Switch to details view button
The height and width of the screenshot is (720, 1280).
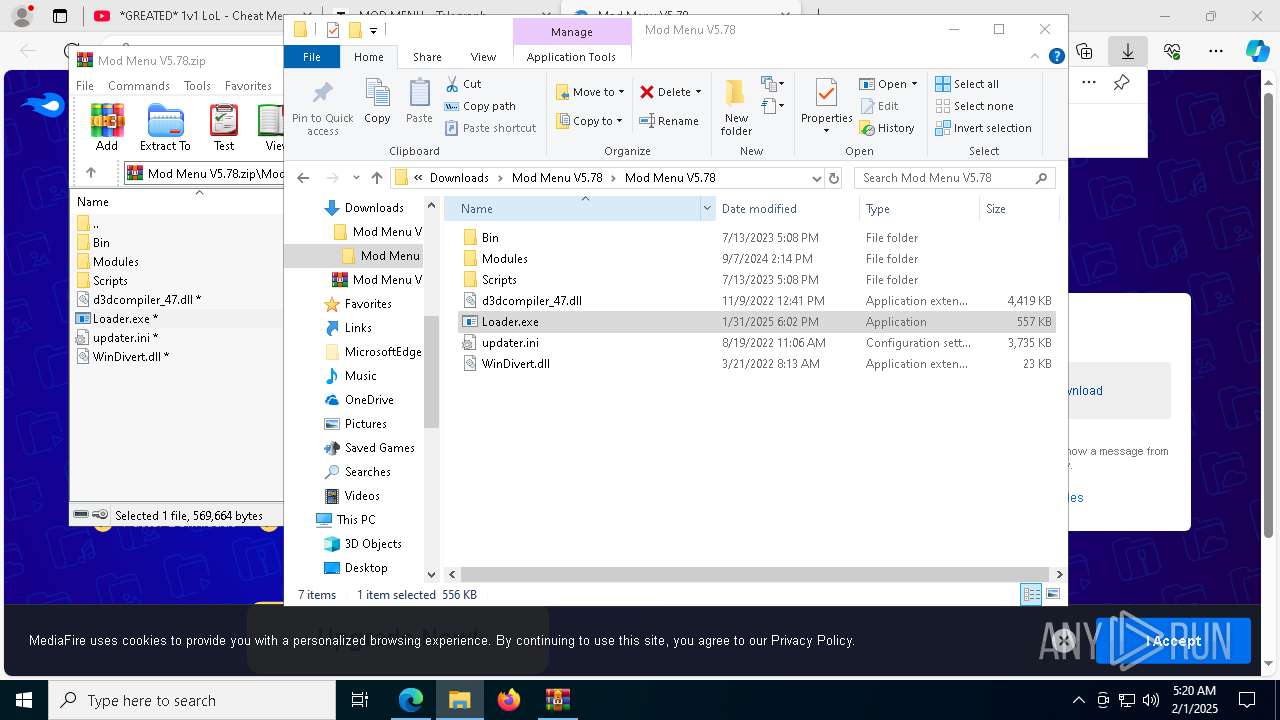[x=1031, y=594]
